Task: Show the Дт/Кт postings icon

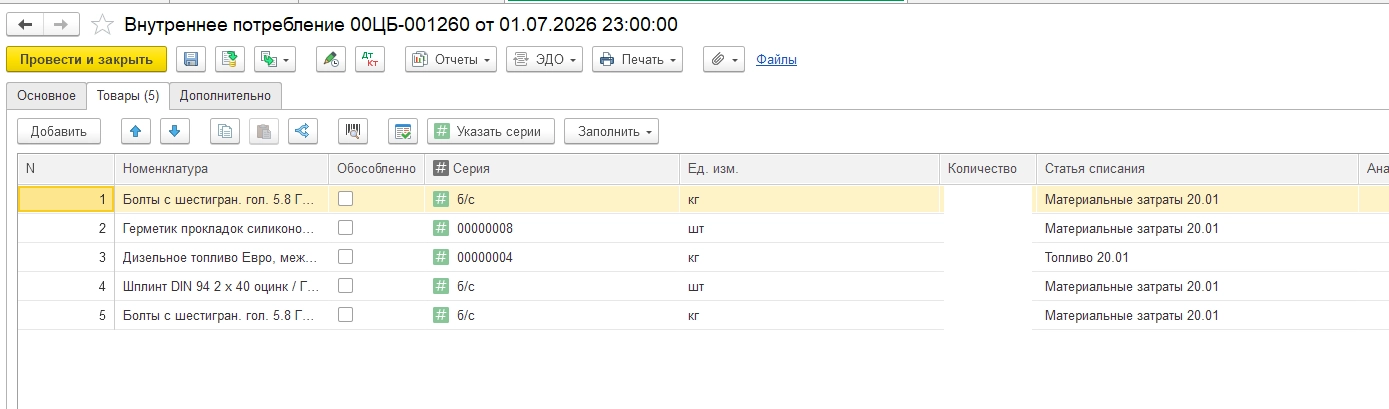Action: [368, 60]
